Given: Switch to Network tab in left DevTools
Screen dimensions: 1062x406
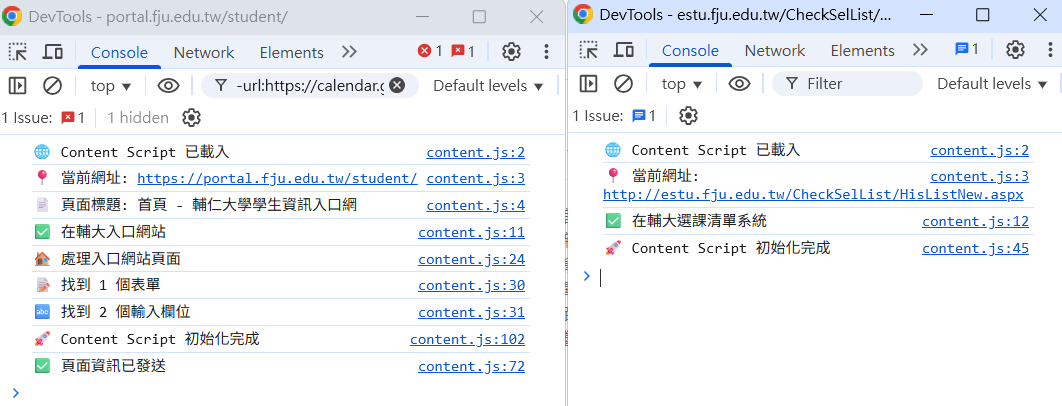Looking at the screenshot, I should (204, 52).
